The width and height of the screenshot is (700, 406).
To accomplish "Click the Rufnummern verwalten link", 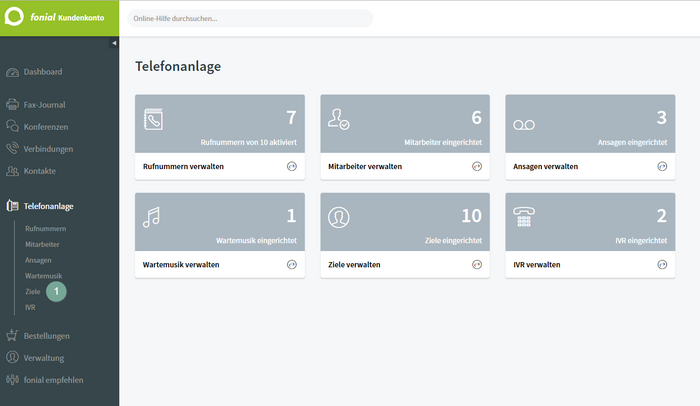I will [183, 167].
